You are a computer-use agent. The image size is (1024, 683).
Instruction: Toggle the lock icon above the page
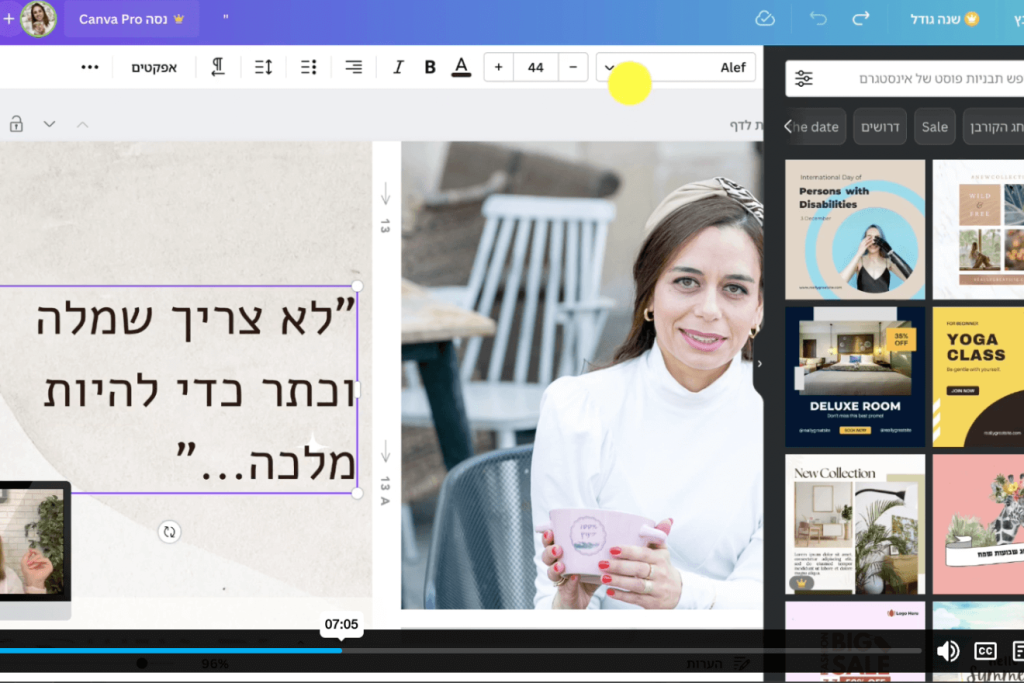[x=16, y=123]
